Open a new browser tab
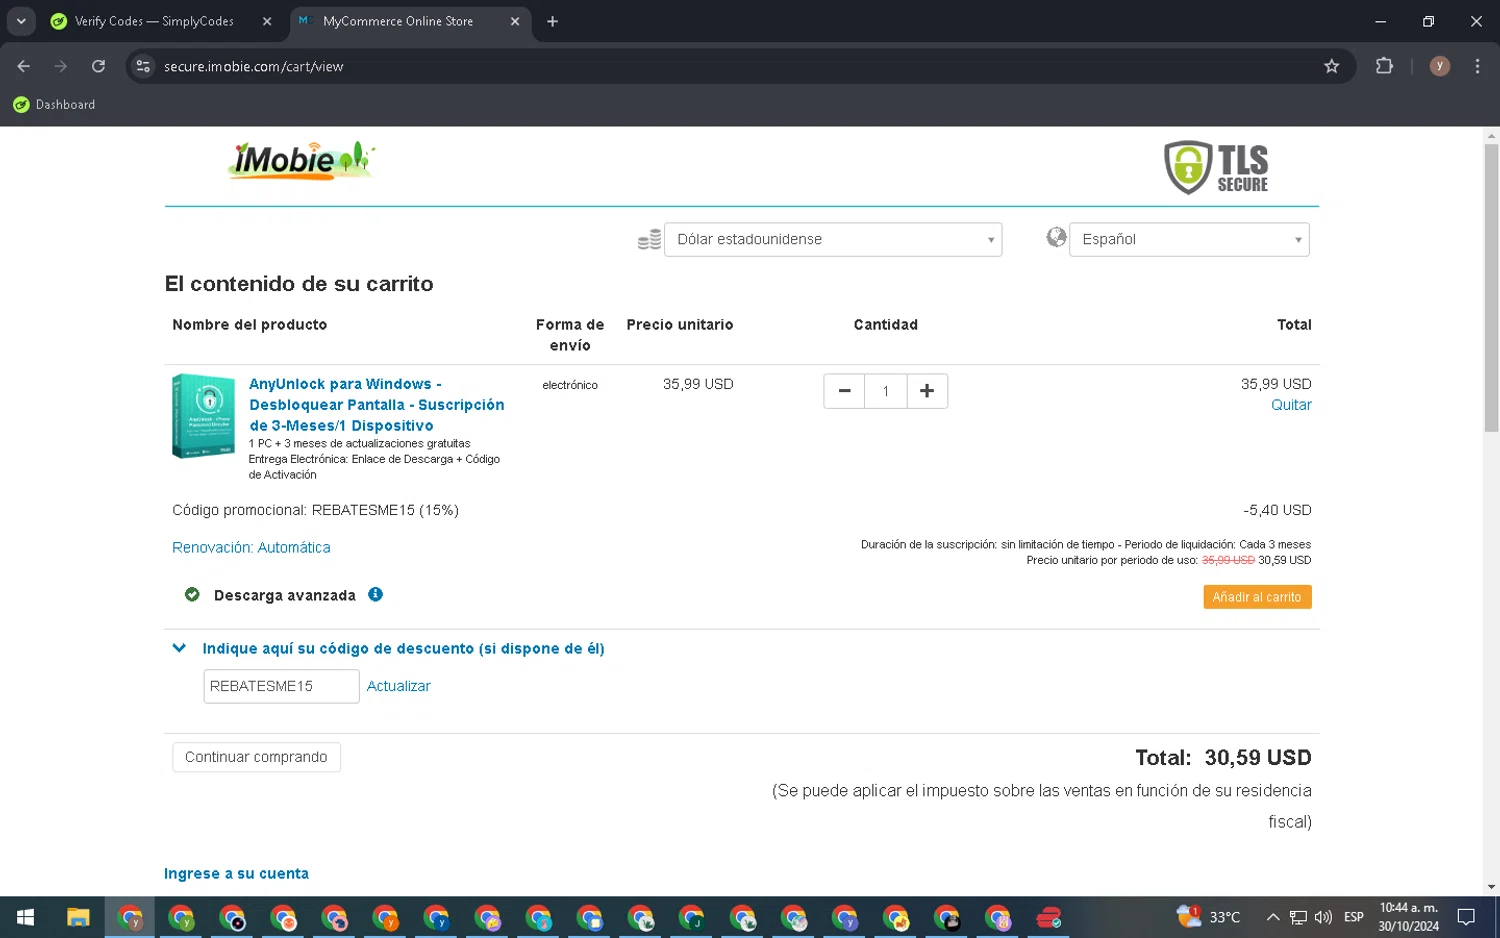Viewport: 1500px width, 938px height. pos(552,21)
